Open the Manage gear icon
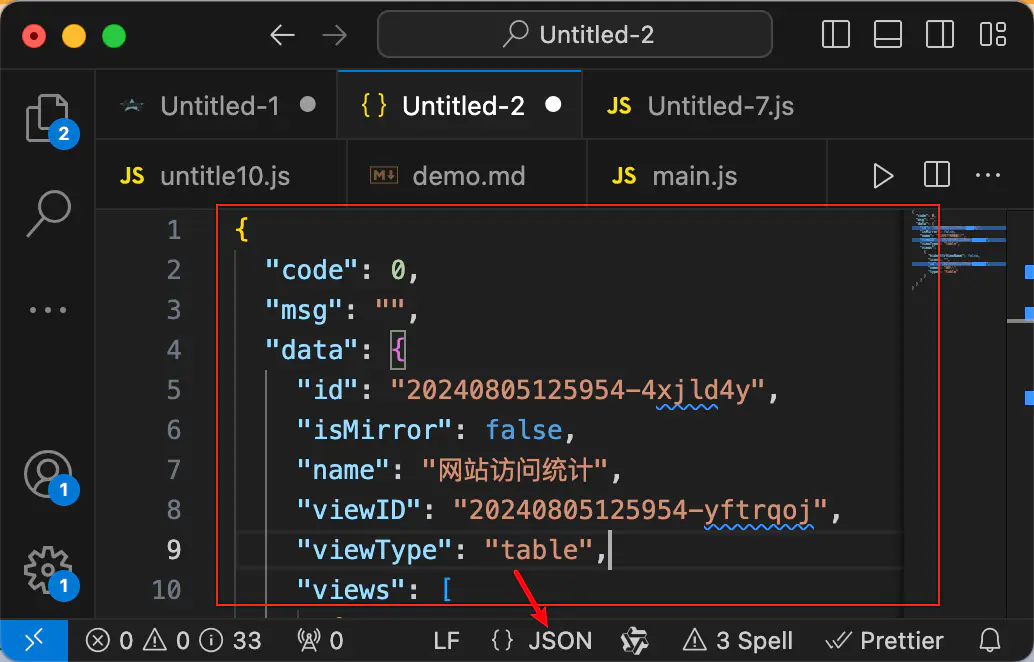This screenshot has height=662, width=1034. [x=47, y=569]
